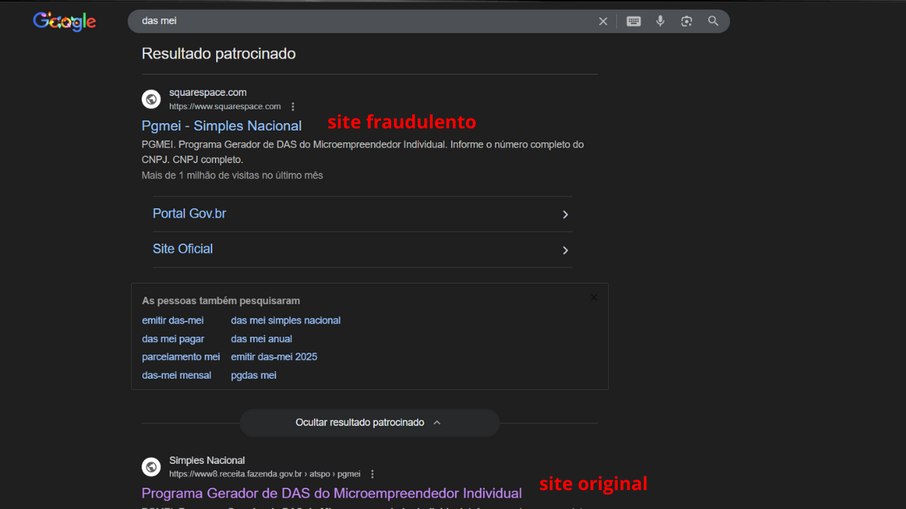Close the 'As pessoas também pesquisaram' box
This screenshot has width=906, height=509.
(593, 298)
